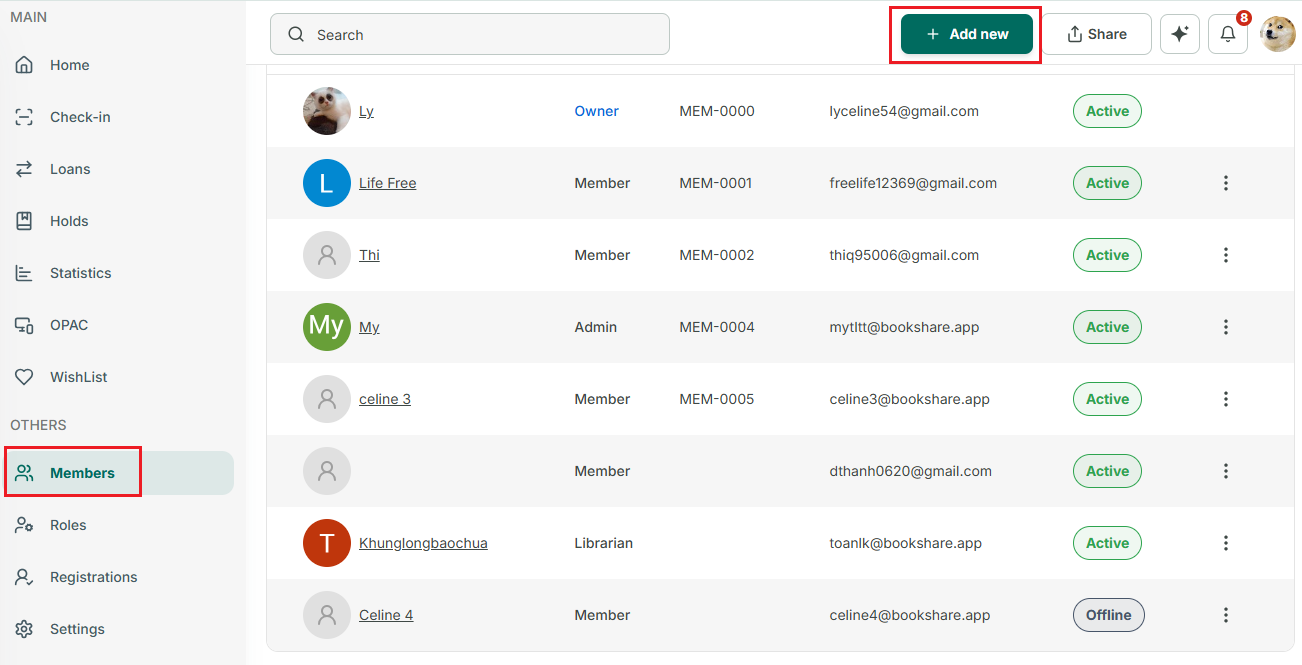Expand options menu for Celine 4

coord(1226,615)
